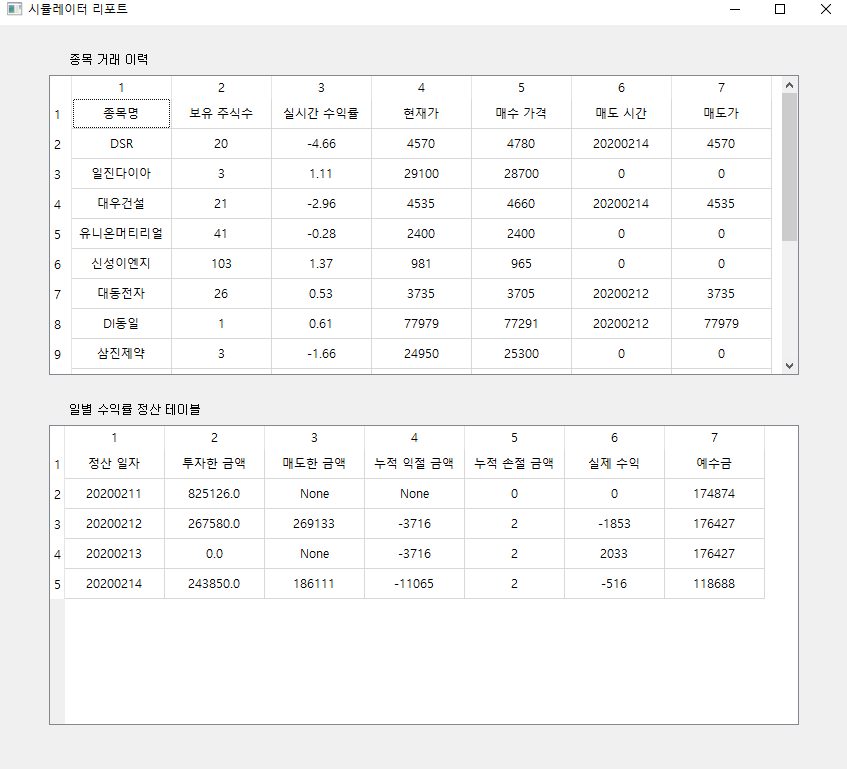Select the 267580.0 invested amount cell
The height and width of the screenshot is (769, 847).
(x=214, y=524)
